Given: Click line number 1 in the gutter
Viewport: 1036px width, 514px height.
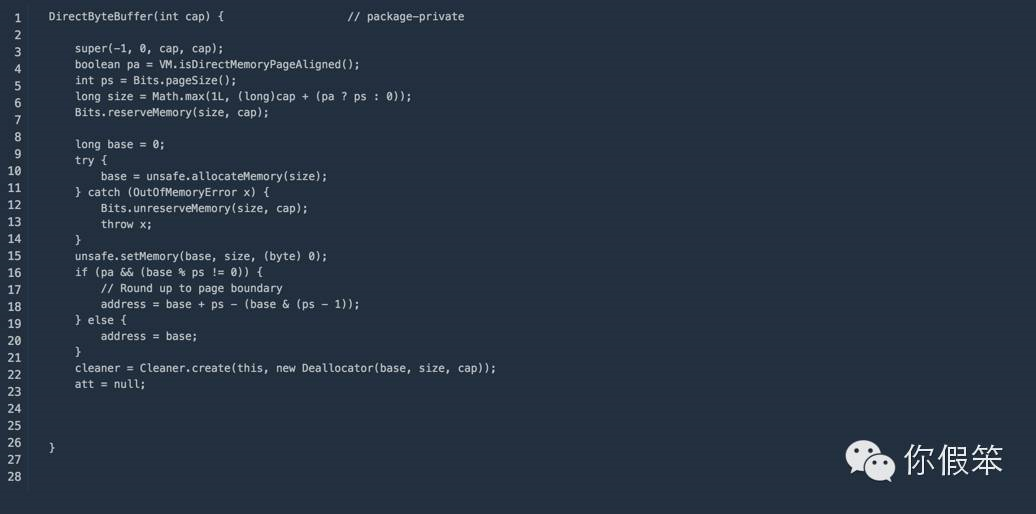Looking at the screenshot, I should click(18, 18).
